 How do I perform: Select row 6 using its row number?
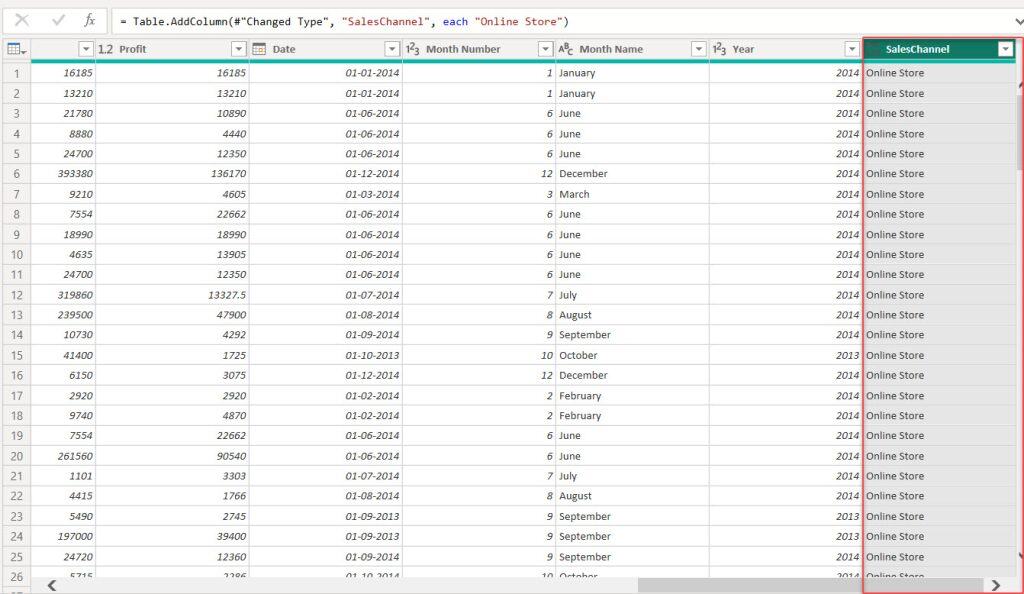point(16,174)
